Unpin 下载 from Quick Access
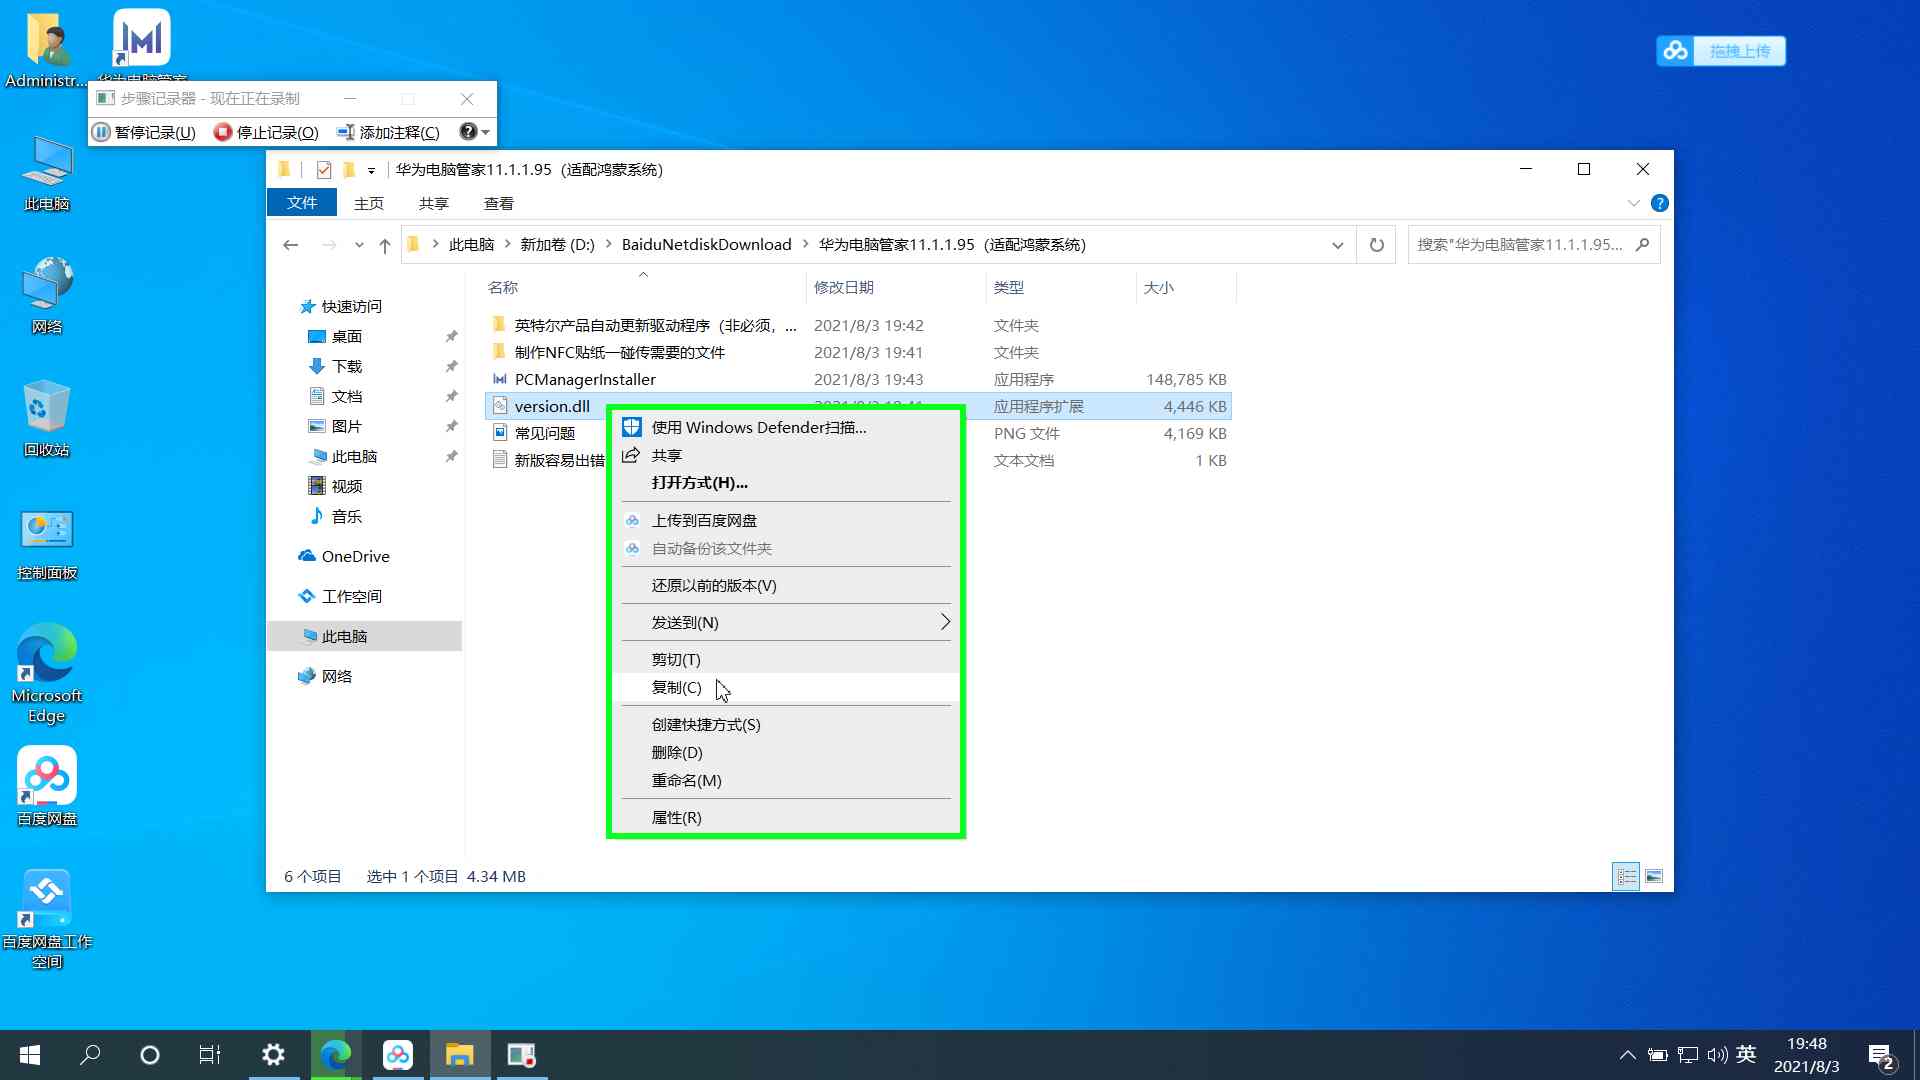Viewport: 1920px width, 1080px height. tap(451, 366)
